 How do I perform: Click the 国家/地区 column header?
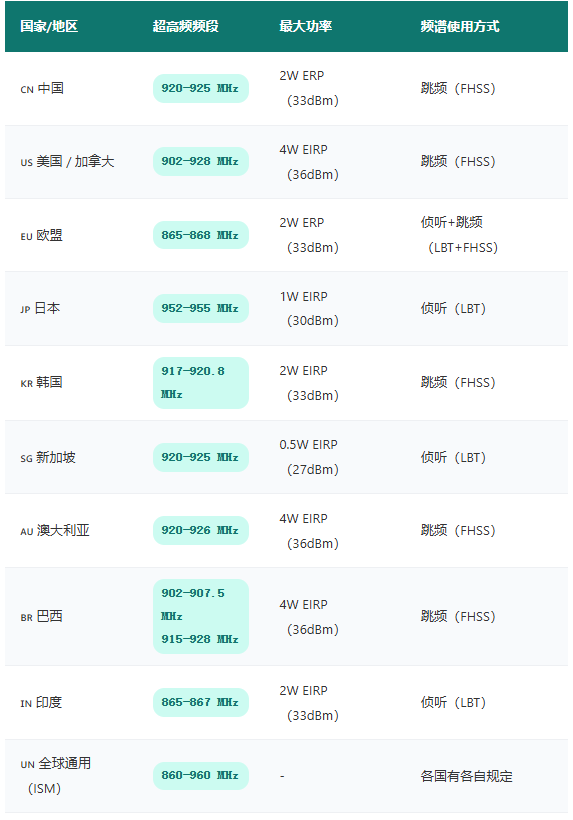[49, 26]
